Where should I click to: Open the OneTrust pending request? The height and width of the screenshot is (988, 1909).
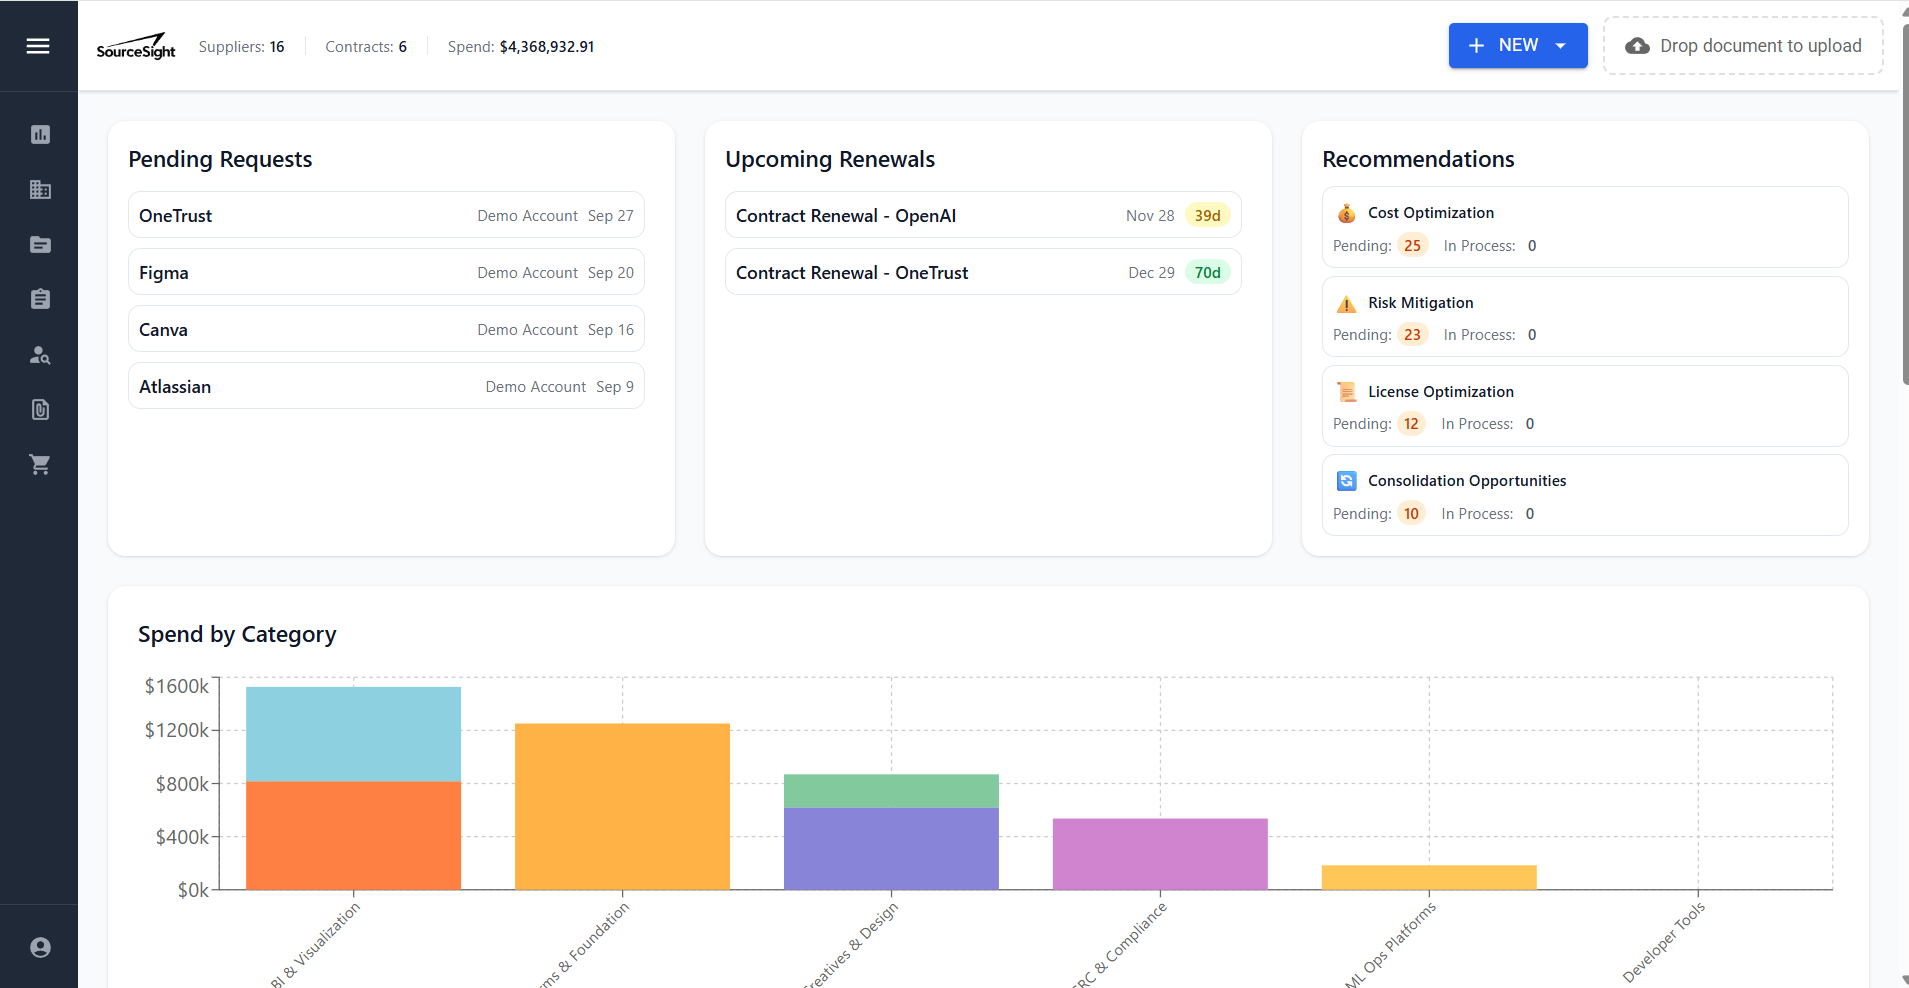[x=385, y=214]
